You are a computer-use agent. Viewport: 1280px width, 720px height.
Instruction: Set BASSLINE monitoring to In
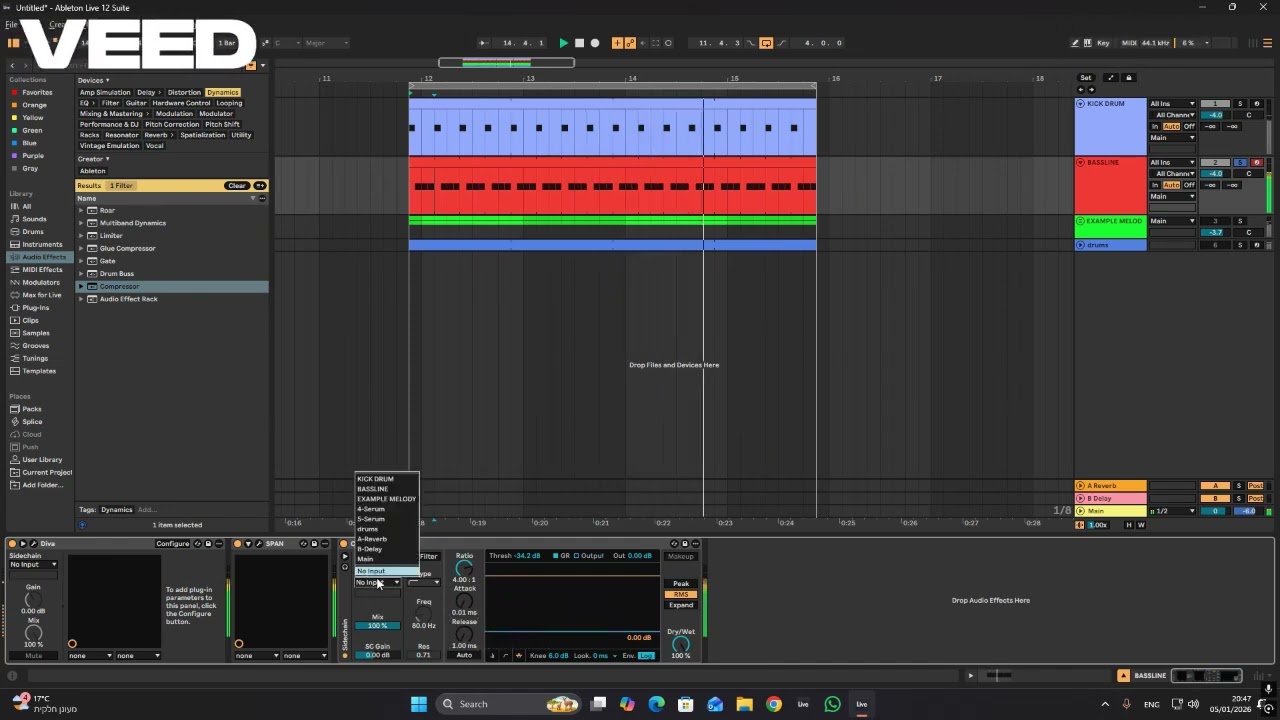click(x=1155, y=185)
